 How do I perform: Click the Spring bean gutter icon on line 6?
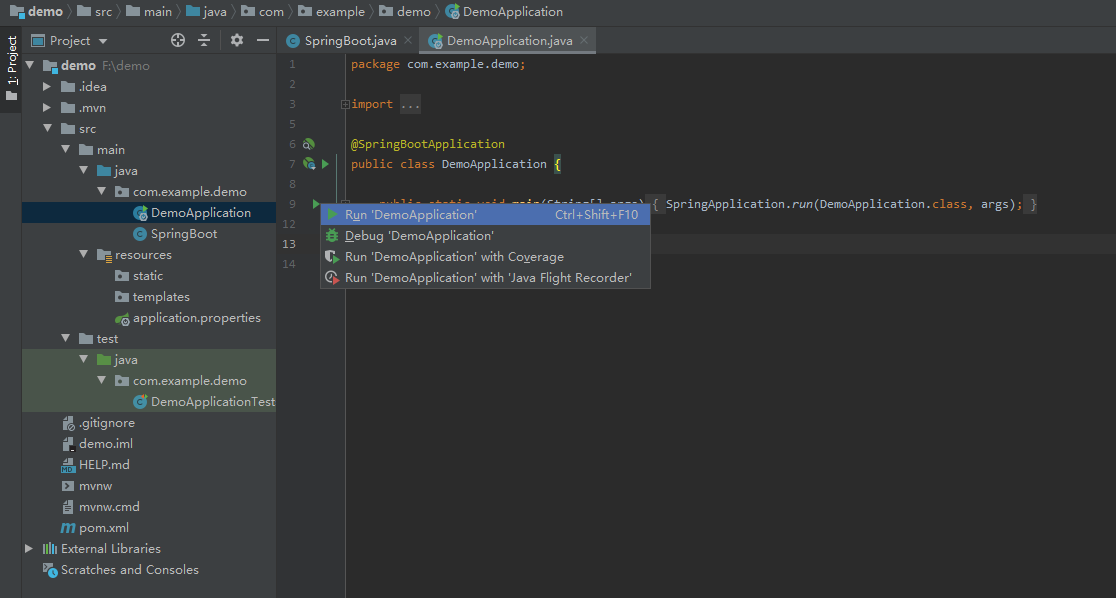(x=309, y=144)
